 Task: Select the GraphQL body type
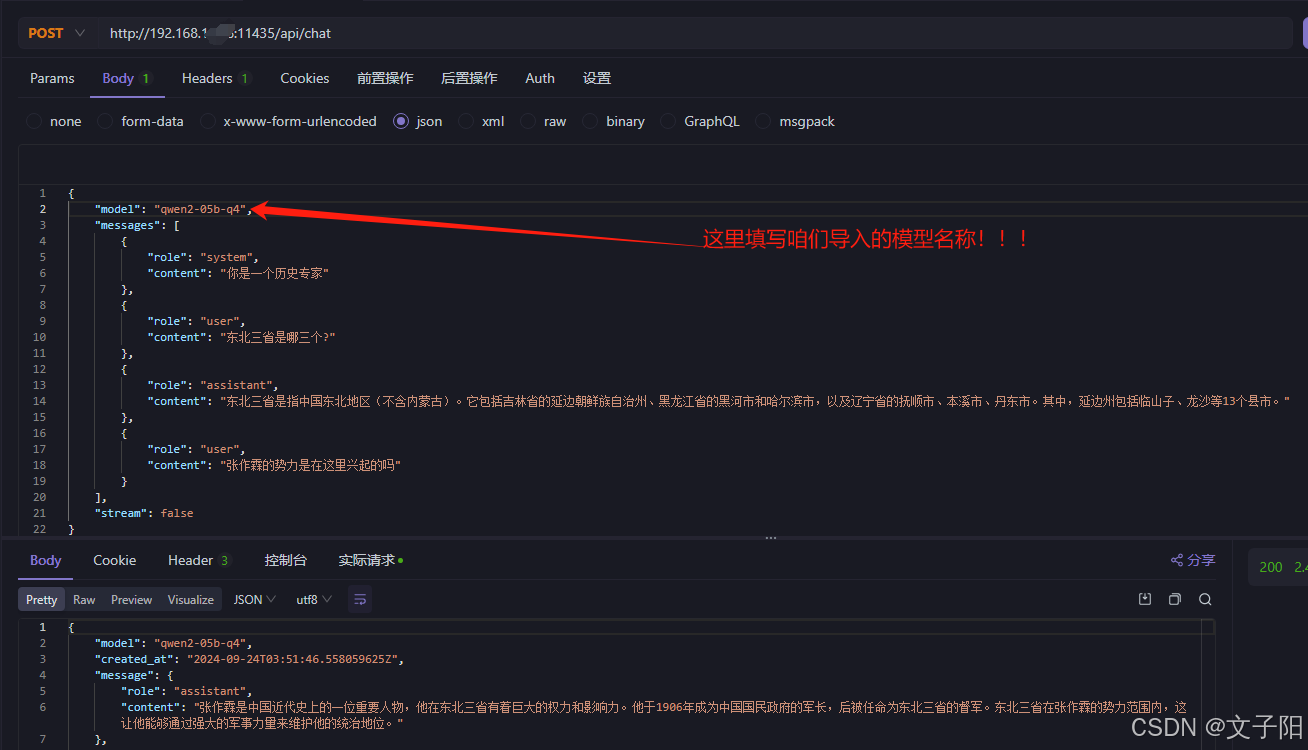(x=700, y=121)
